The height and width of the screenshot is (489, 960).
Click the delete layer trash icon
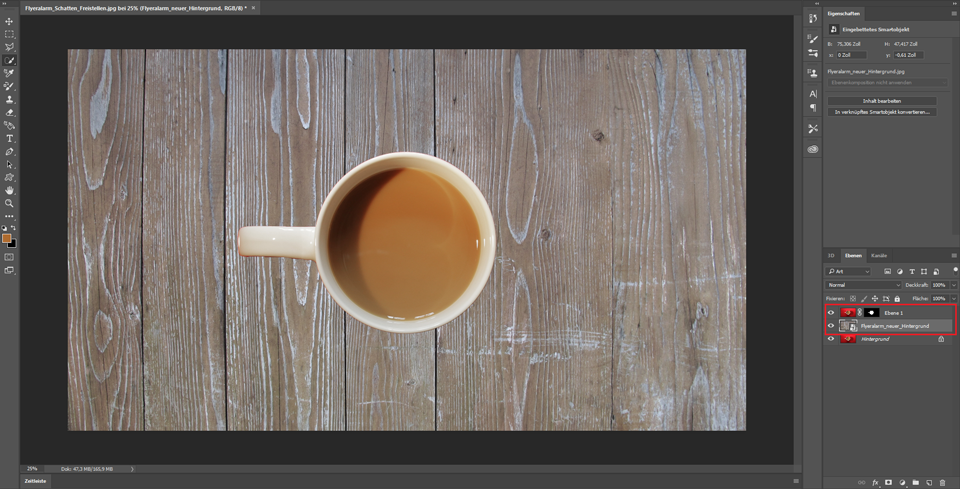click(x=942, y=482)
